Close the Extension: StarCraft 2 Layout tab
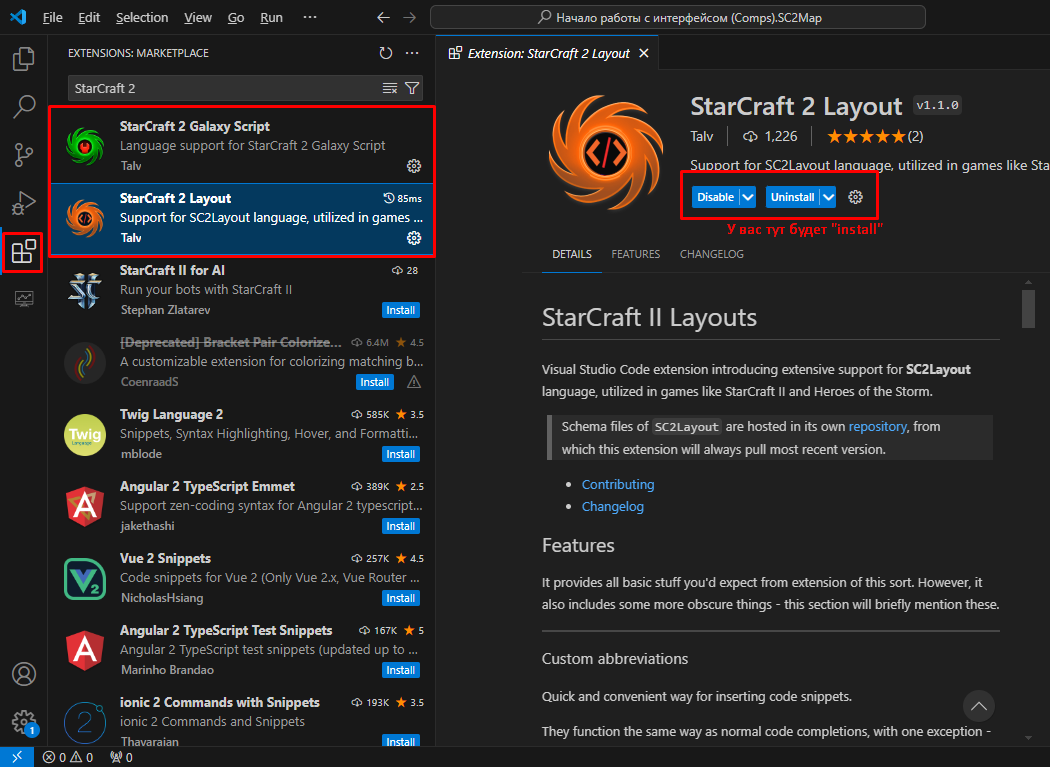This screenshot has height=767, width=1050. click(x=644, y=53)
